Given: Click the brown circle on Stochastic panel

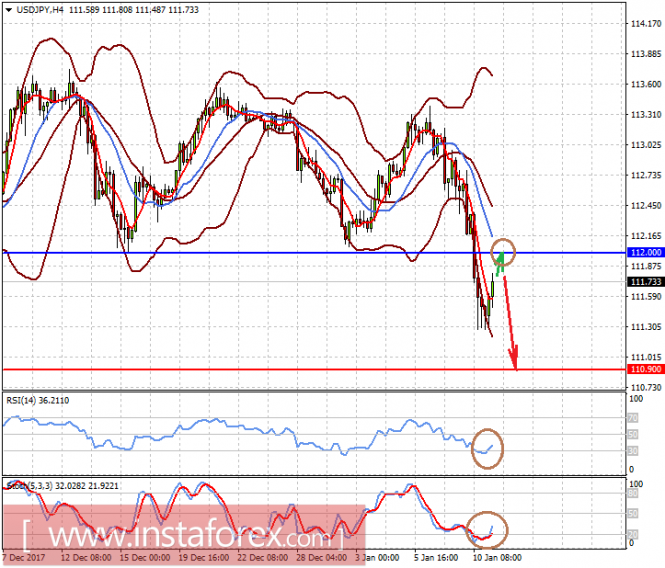Looking at the screenshot, I should pos(486,530).
